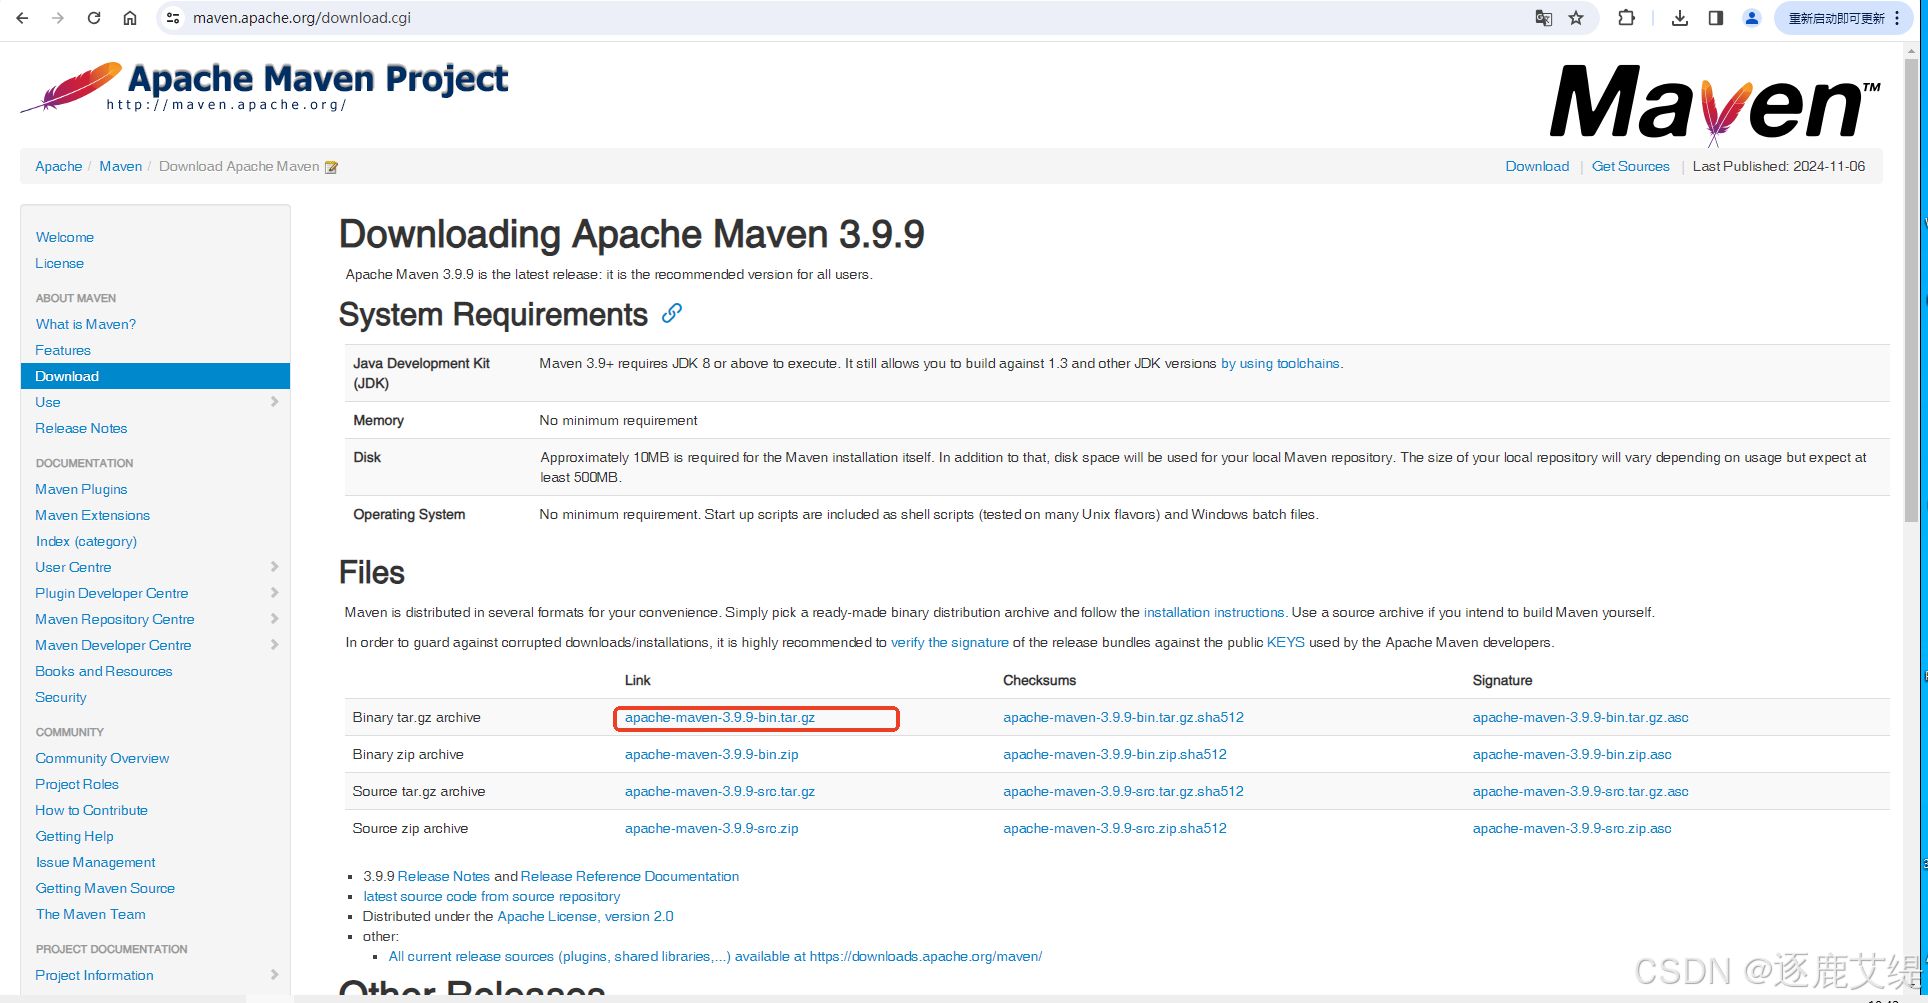The height and width of the screenshot is (1003, 1928).
Task: Expand the Project Information arrow
Action: click(275, 975)
